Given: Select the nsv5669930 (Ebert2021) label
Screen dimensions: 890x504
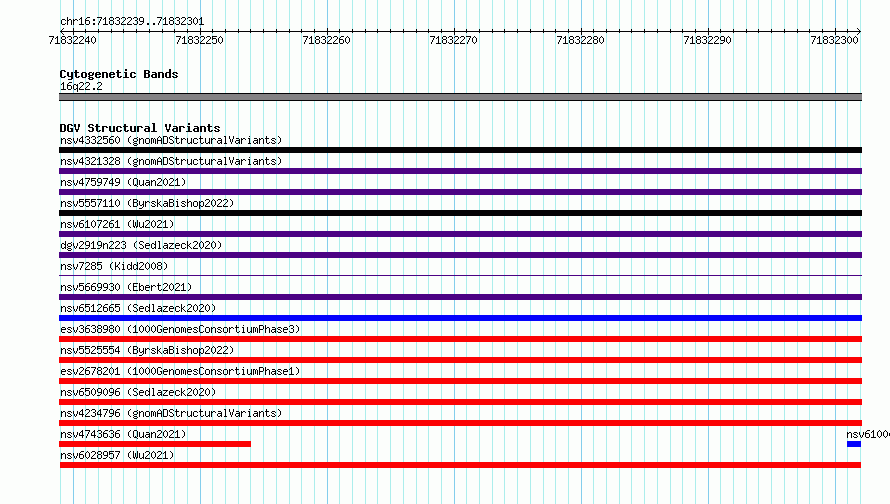Looking at the screenshot, I should [x=126, y=287].
